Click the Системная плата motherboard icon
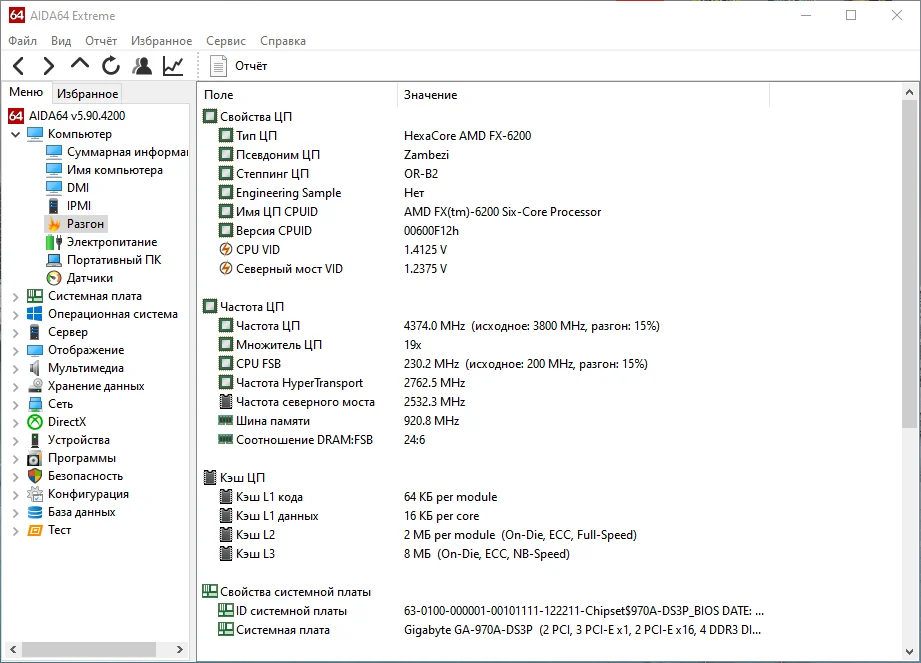 point(35,296)
